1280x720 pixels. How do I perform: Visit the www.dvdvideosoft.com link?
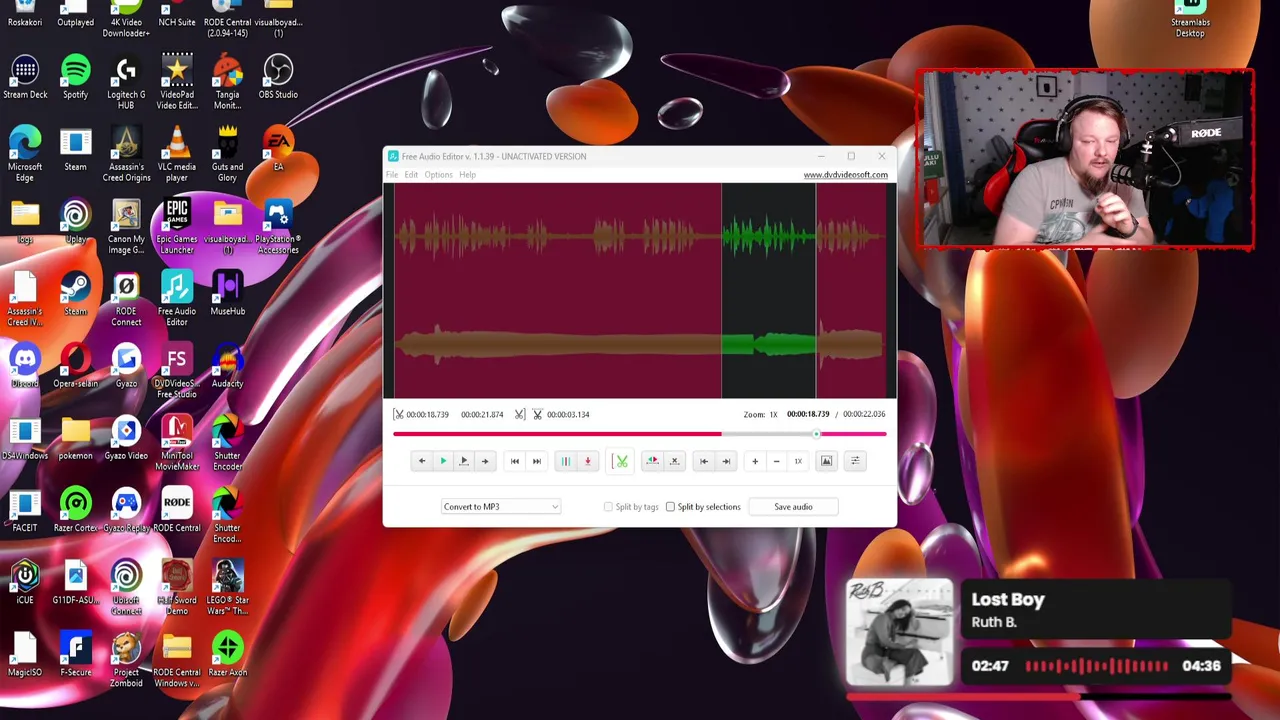point(845,175)
